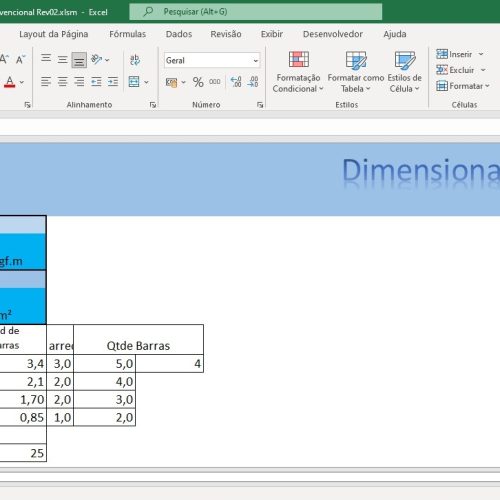The width and height of the screenshot is (500, 500).
Task: Open Estilos de Célula gallery
Action: [404, 72]
